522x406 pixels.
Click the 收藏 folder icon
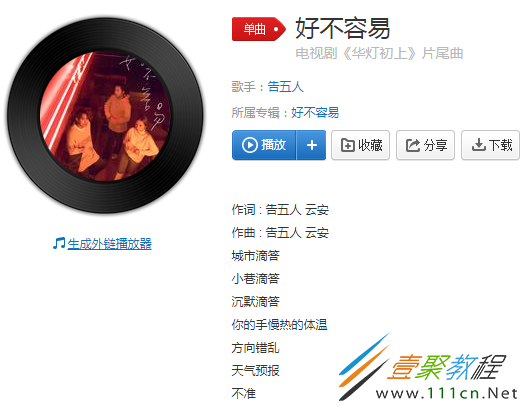click(x=348, y=145)
